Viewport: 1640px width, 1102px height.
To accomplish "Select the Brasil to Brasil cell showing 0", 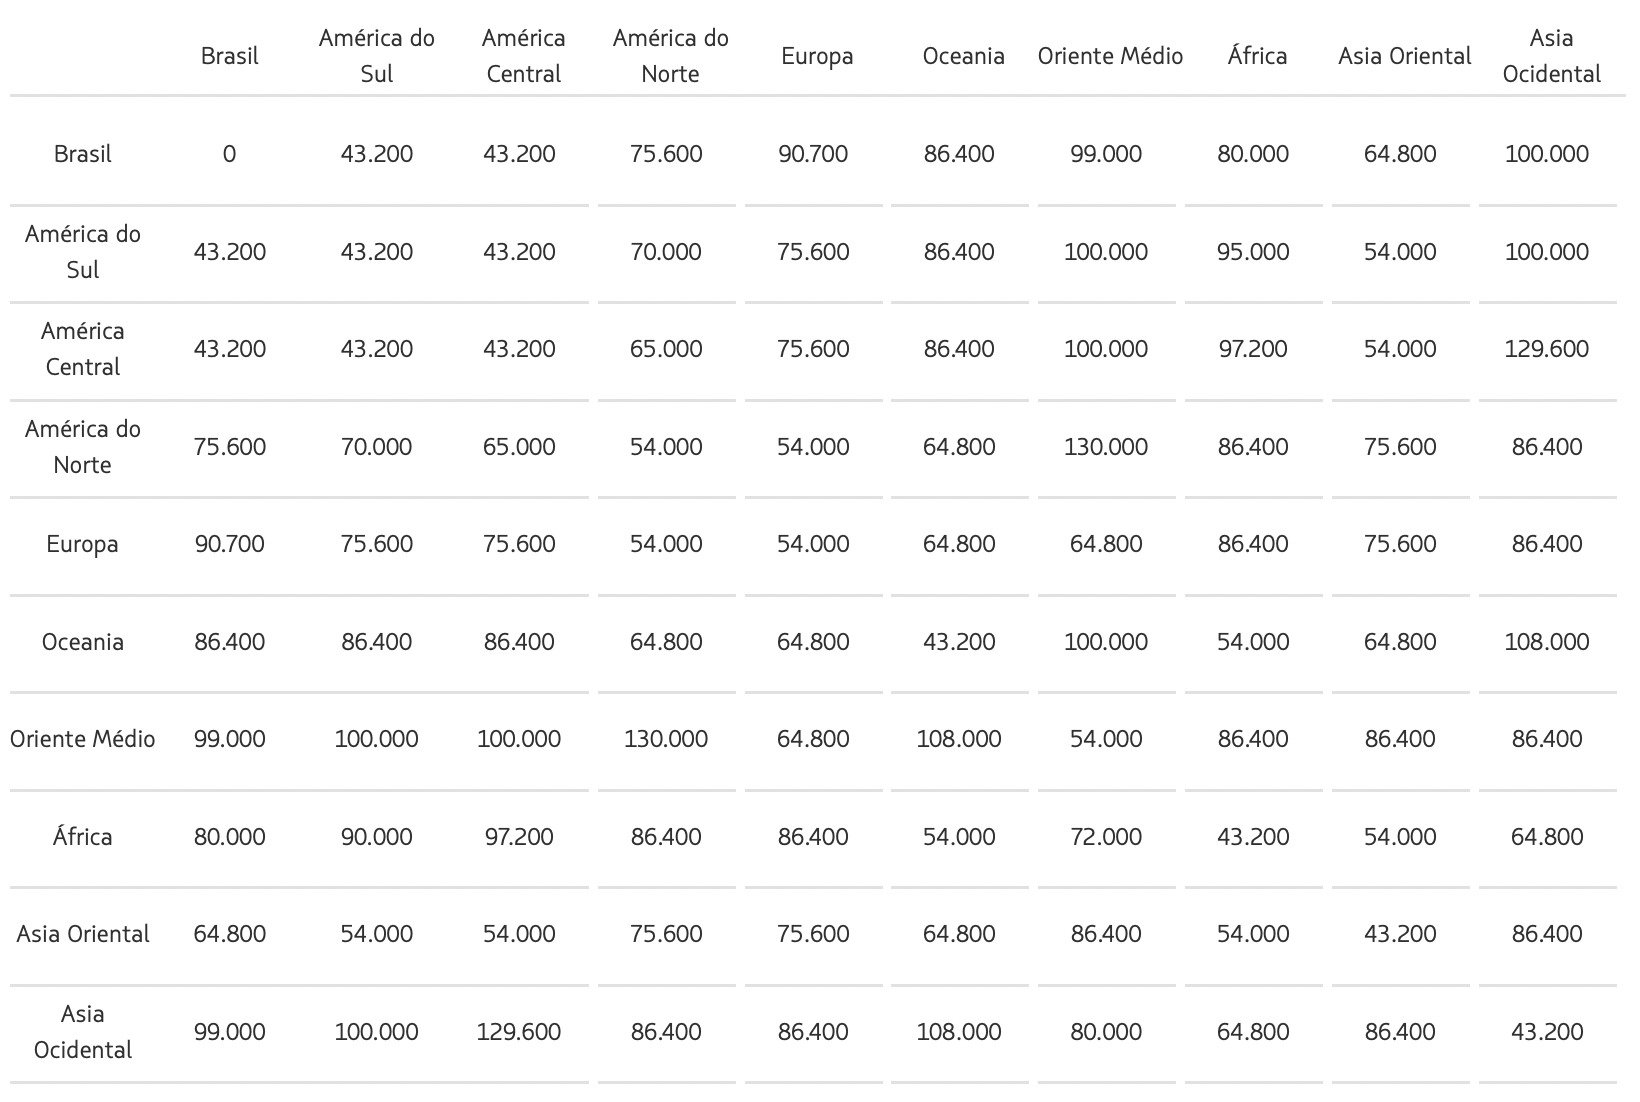I will click(229, 154).
